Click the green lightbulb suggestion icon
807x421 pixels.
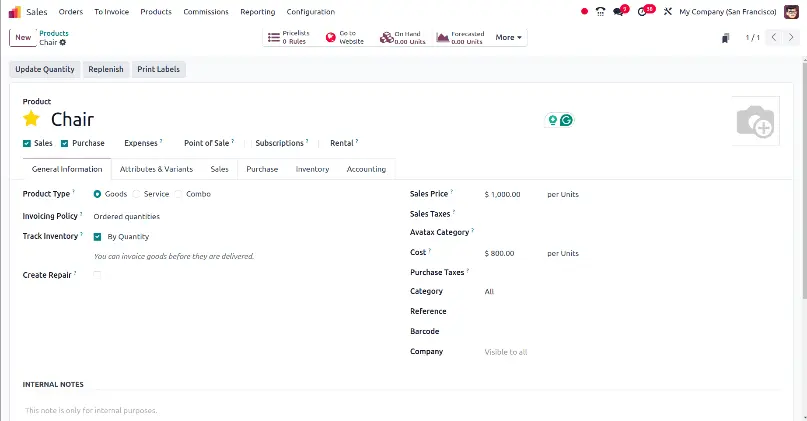click(x=553, y=120)
